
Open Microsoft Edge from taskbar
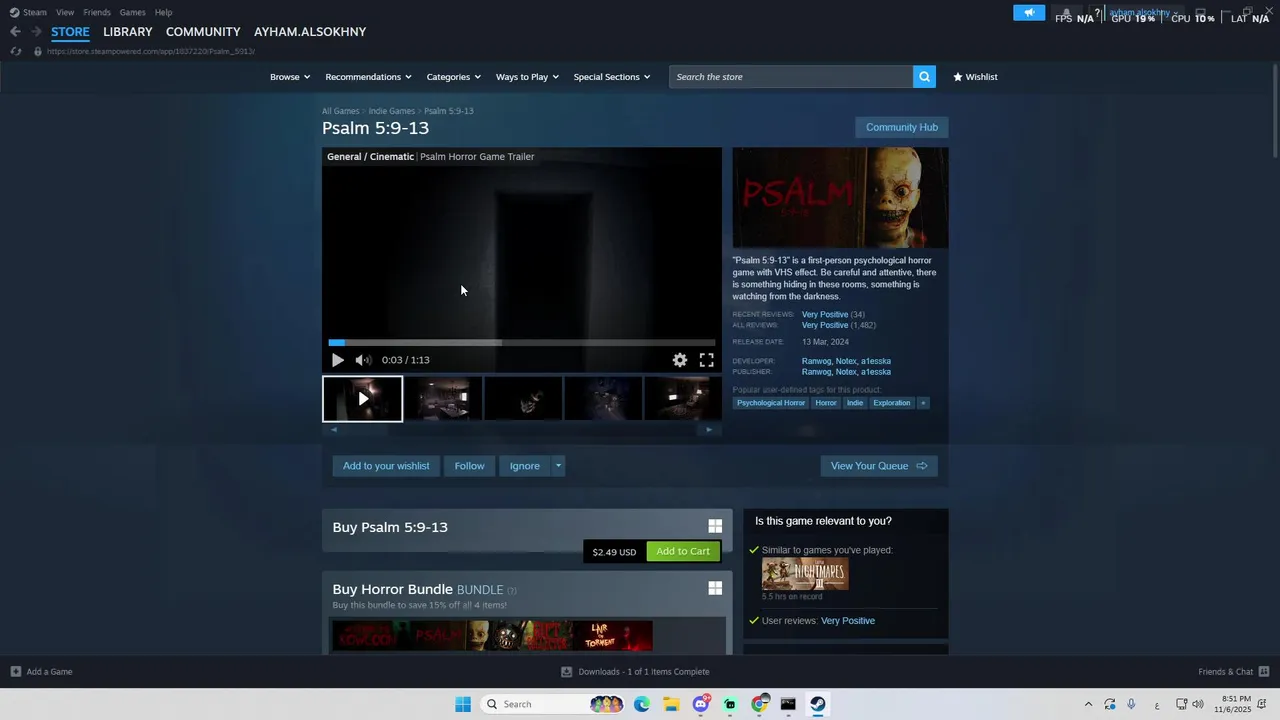click(642, 704)
